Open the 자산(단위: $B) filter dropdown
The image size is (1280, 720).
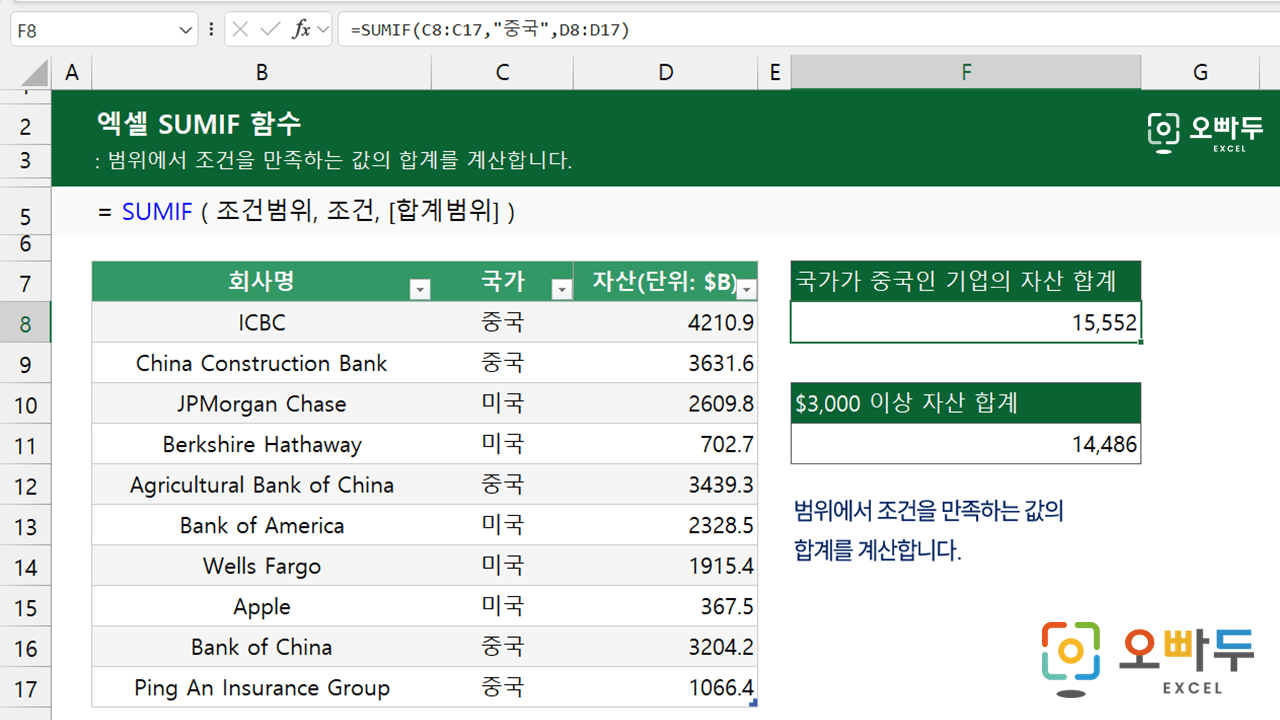[747, 289]
